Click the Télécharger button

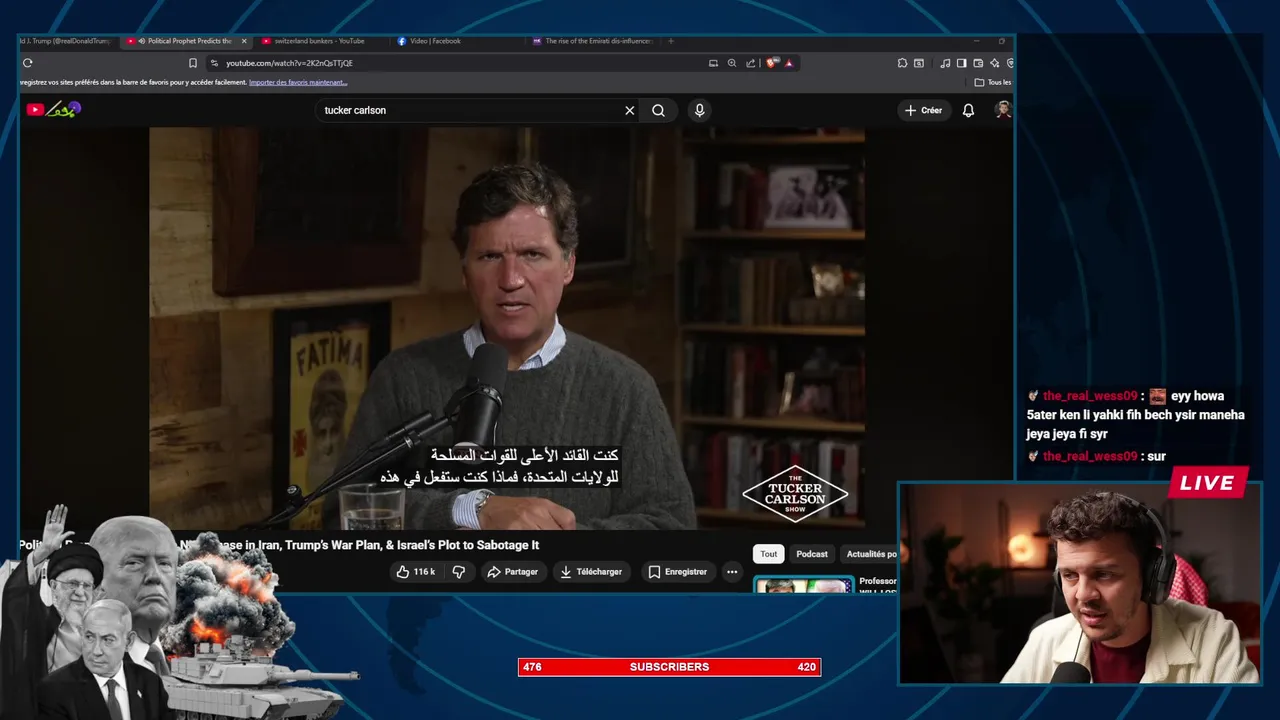click(591, 572)
